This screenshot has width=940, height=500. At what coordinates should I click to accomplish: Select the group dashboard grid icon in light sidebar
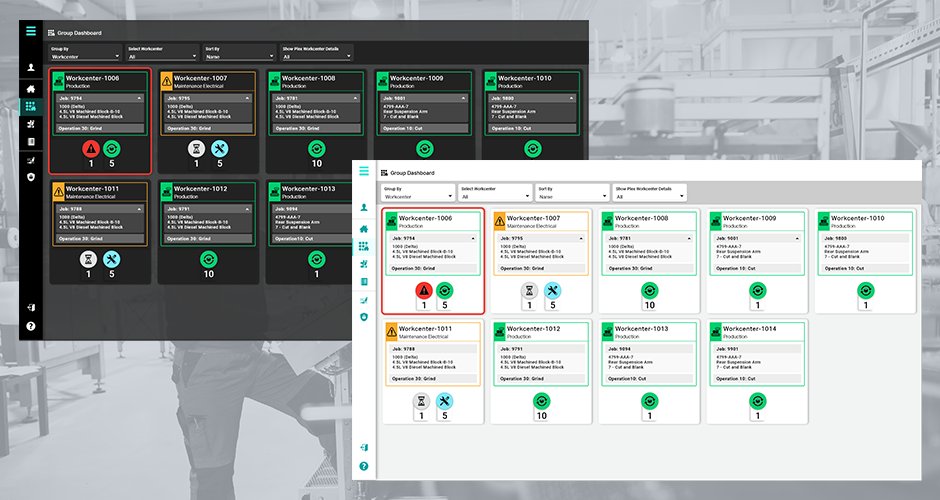364,246
